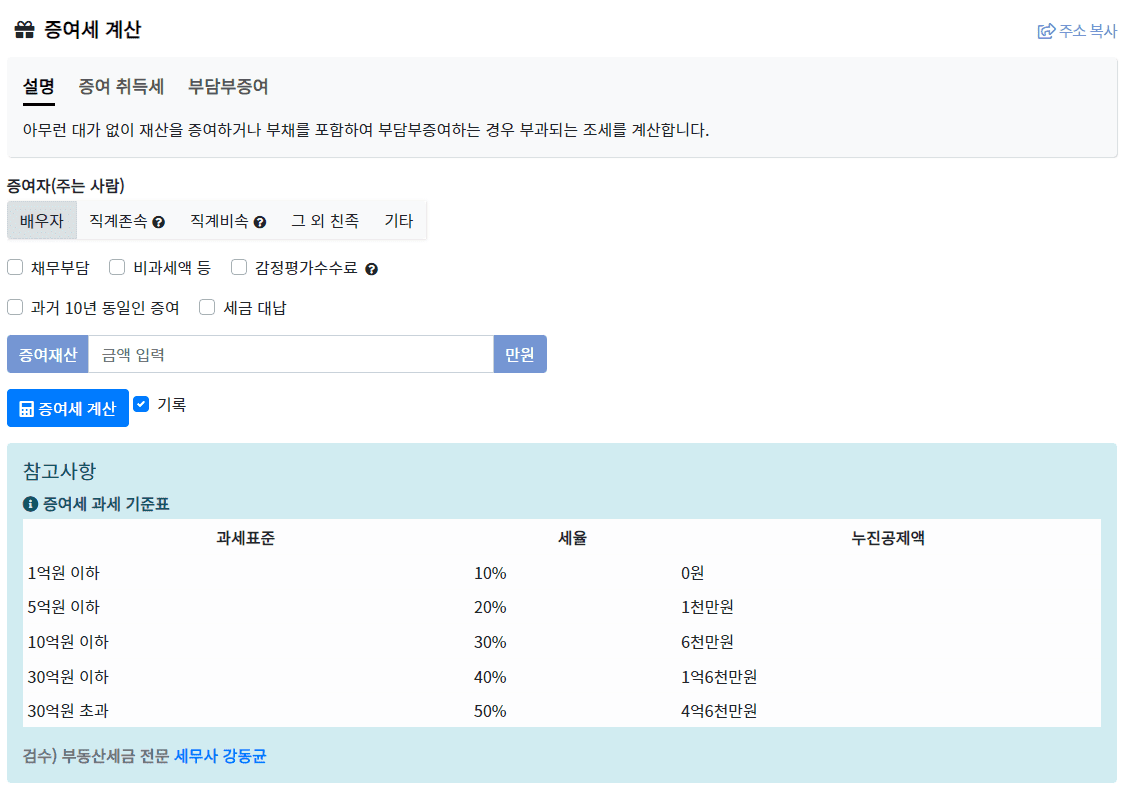The image size is (1125, 791).
Task: Open the 부담부증여 tab
Action: [x=228, y=87]
